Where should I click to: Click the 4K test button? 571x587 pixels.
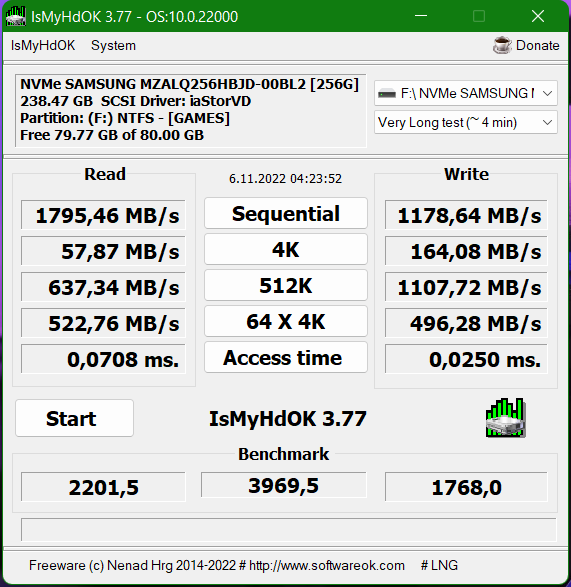(286, 249)
